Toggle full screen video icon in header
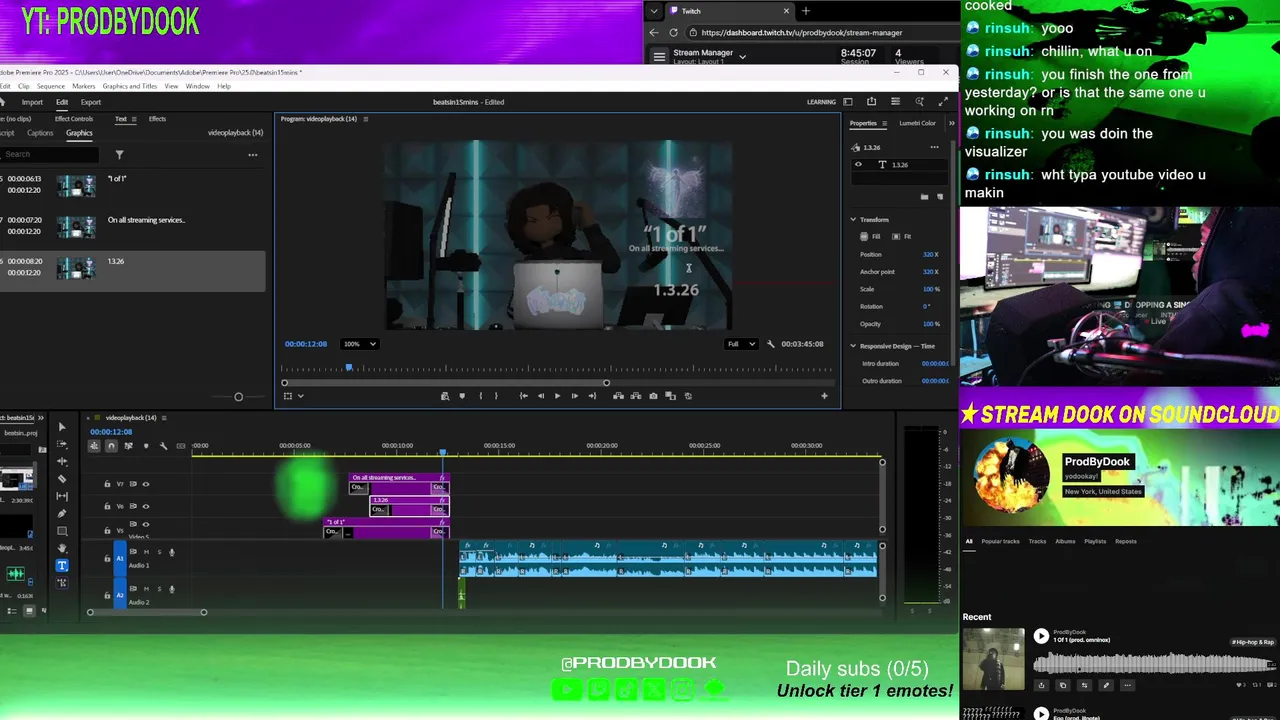This screenshot has width=1280, height=720. pyautogui.click(x=942, y=102)
